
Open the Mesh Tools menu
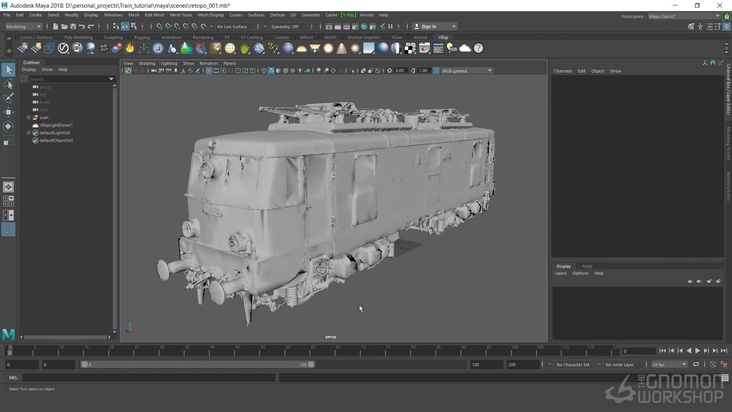click(x=181, y=15)
